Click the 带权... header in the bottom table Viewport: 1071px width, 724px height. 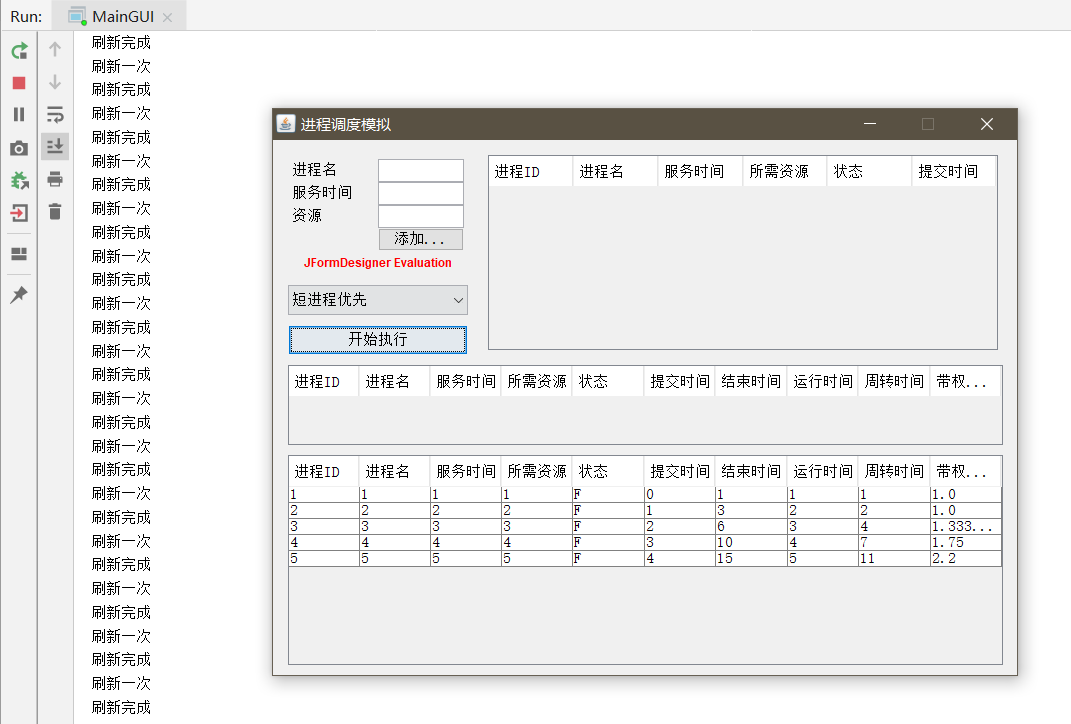pos(965,471)
